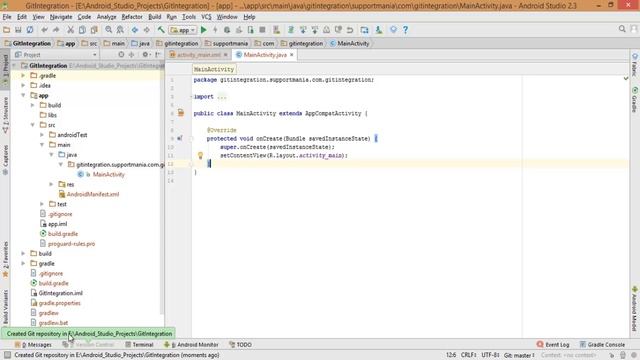The height and width of the screenshot is (360, 640).
Task: Open the Structure side tool window
Action: click(x=5, y=116)
